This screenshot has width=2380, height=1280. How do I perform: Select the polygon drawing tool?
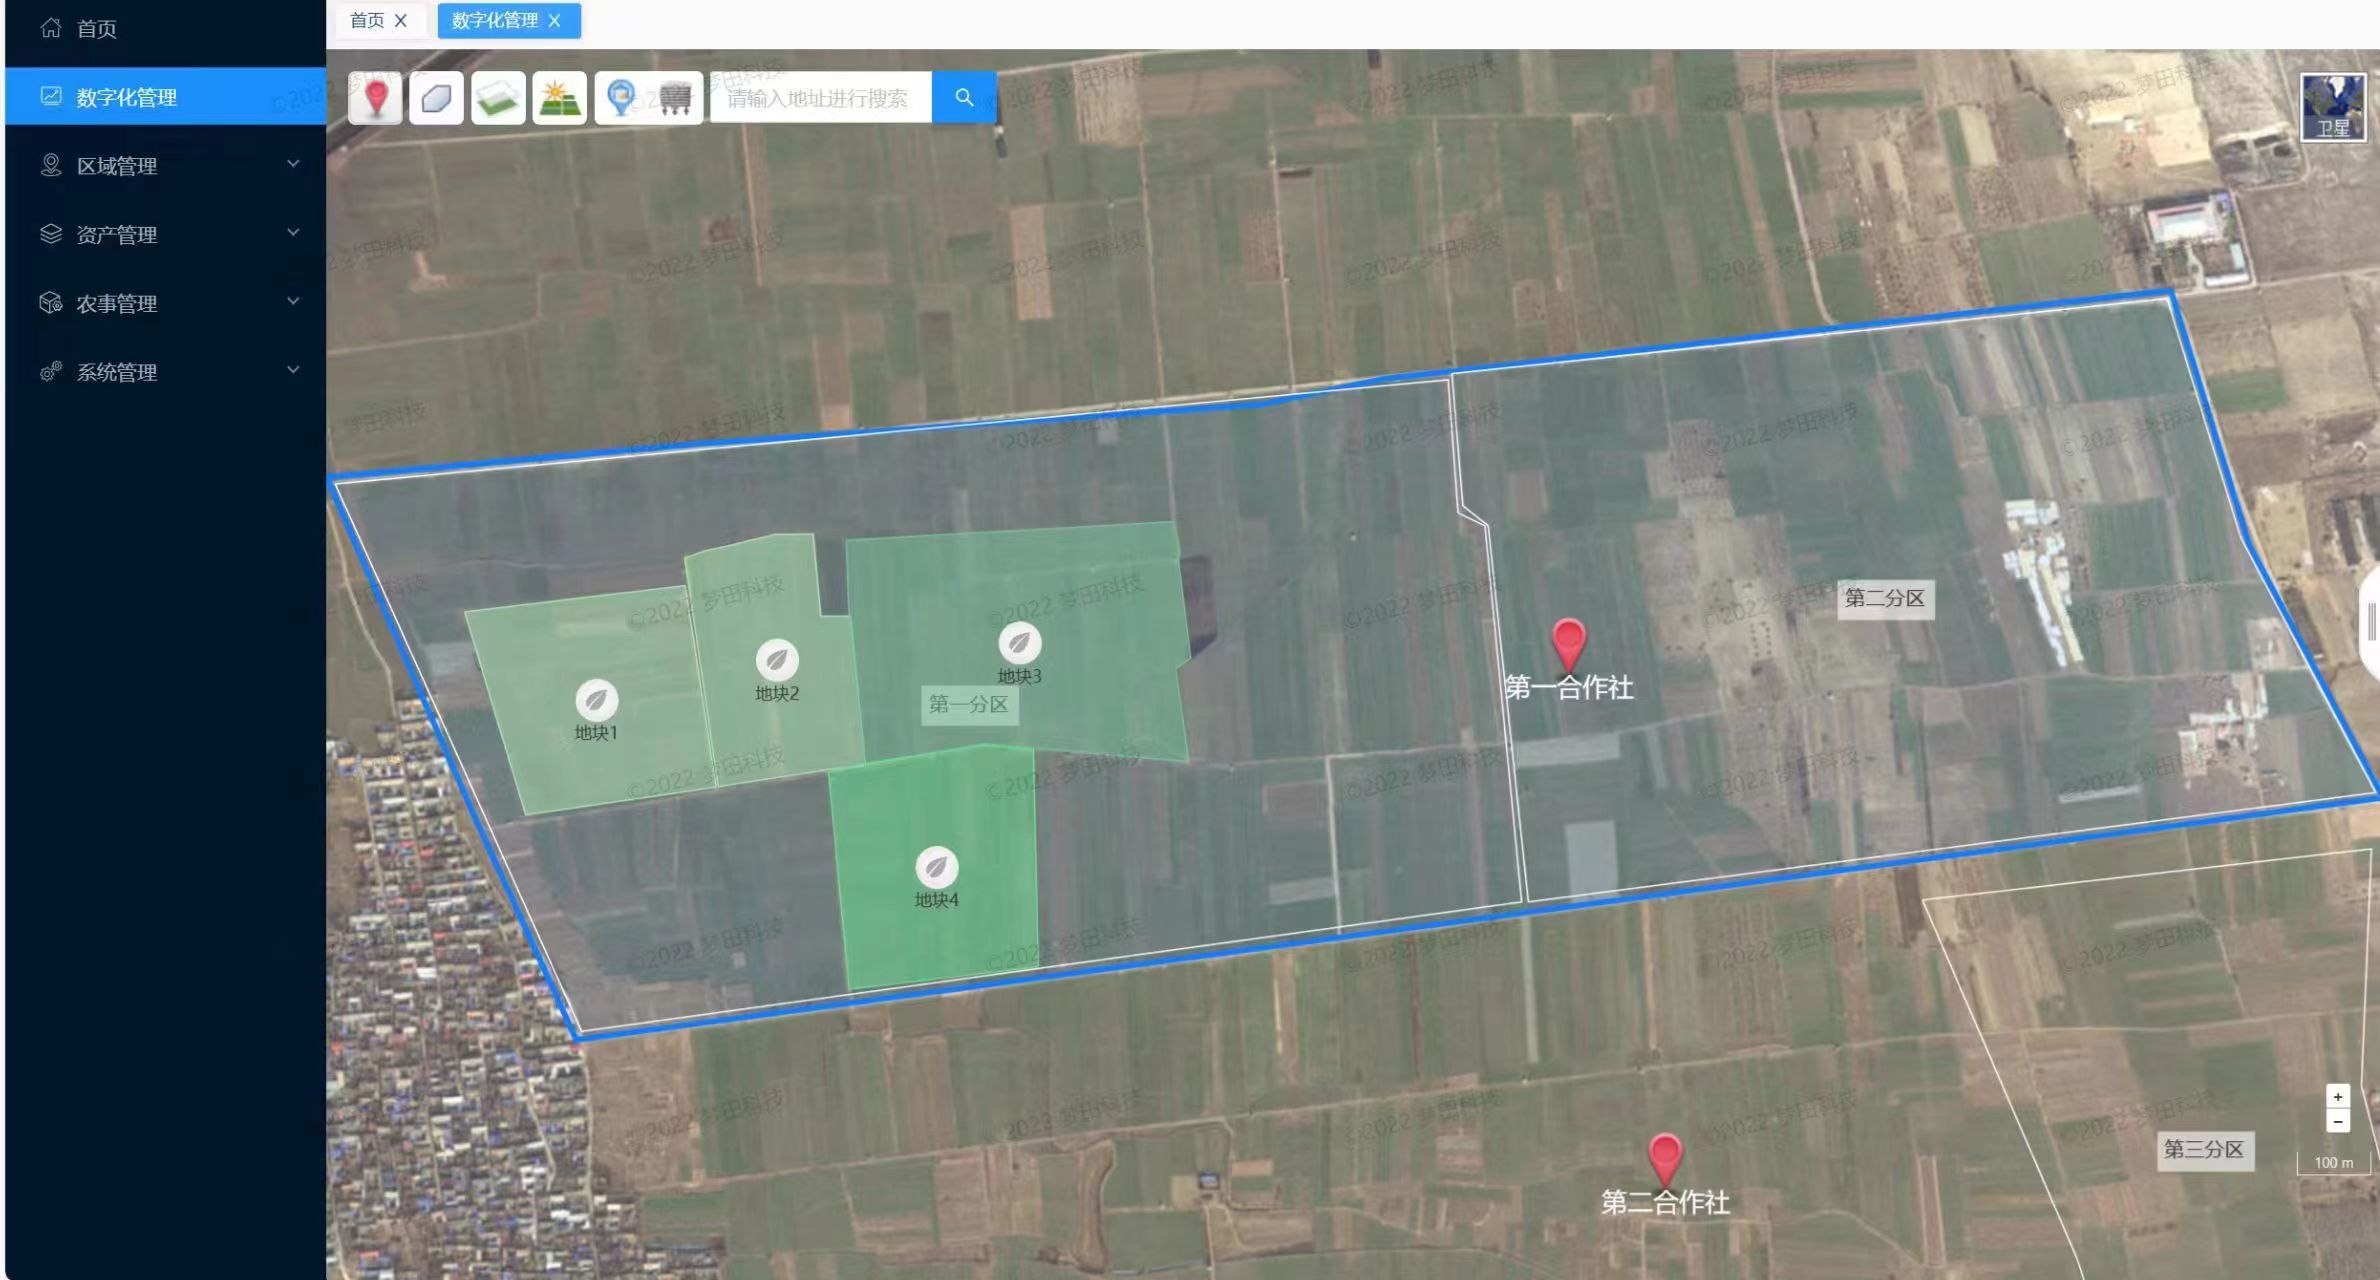coord(436,98)
